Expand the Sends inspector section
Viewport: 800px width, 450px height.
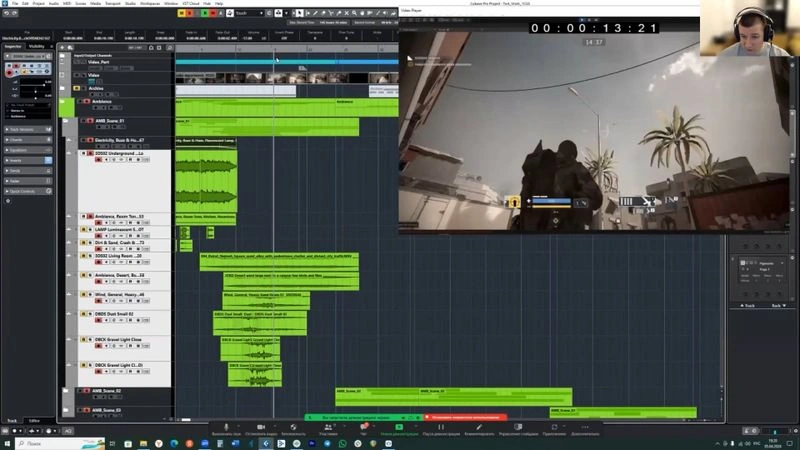click(x=28, y=170)
